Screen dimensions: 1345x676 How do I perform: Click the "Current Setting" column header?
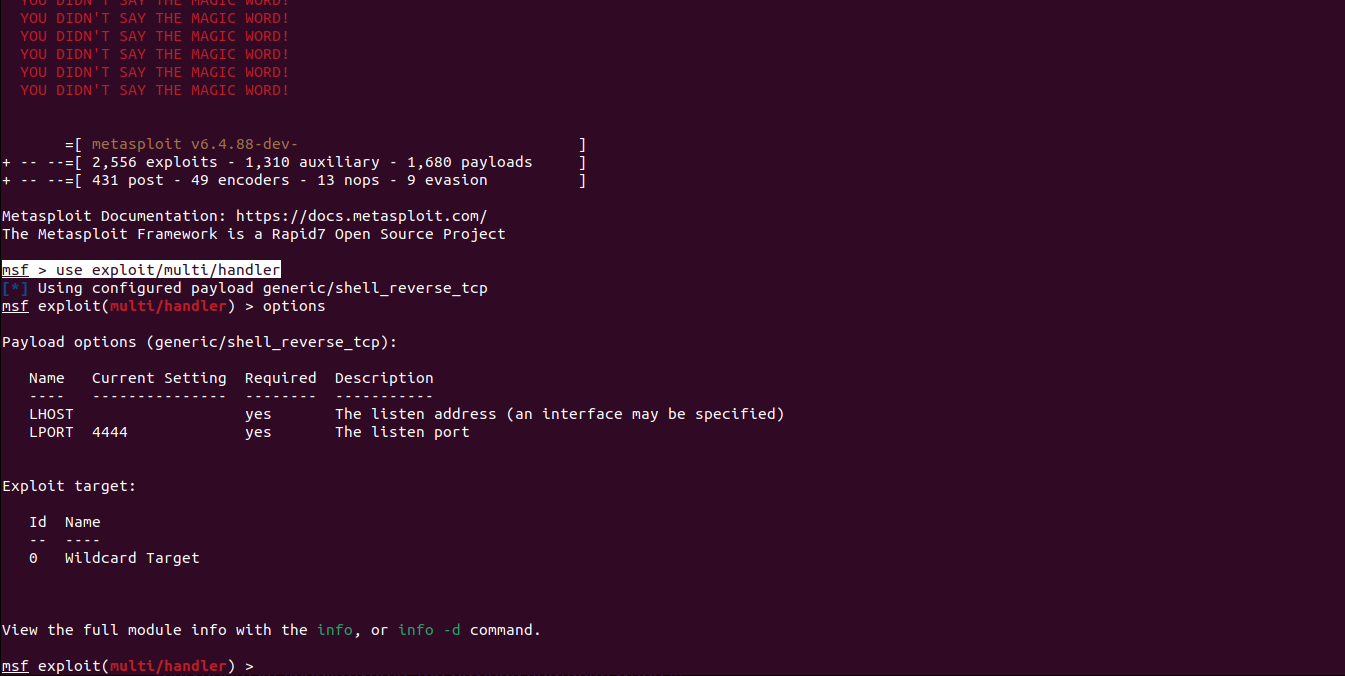(x=159, y=378)
